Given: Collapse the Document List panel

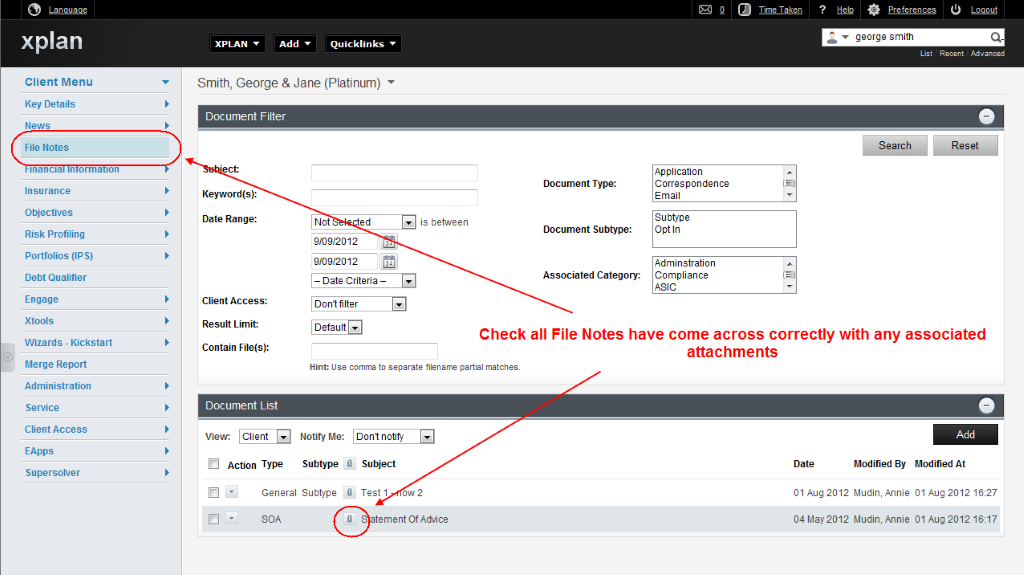Looking at the screenshot, I should (x=987, y=406).
